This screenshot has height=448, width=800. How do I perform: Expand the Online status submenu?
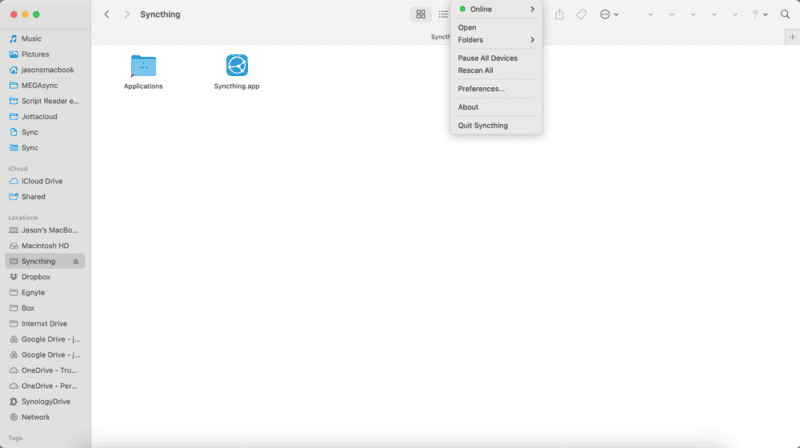pos(496,9)
